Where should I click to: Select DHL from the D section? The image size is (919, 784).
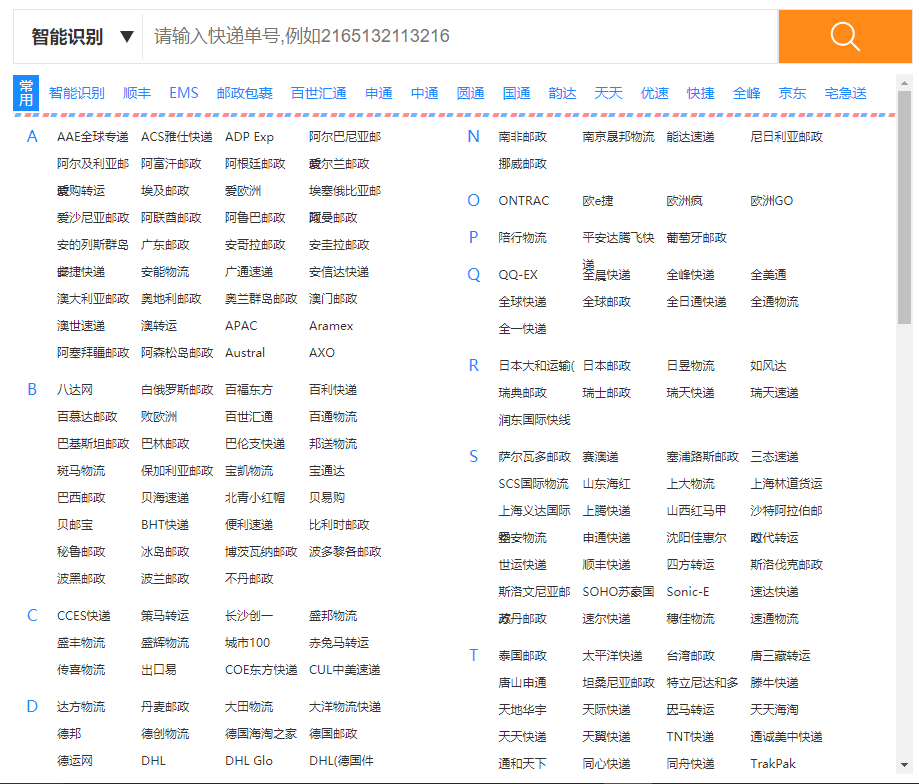point(153,761)
